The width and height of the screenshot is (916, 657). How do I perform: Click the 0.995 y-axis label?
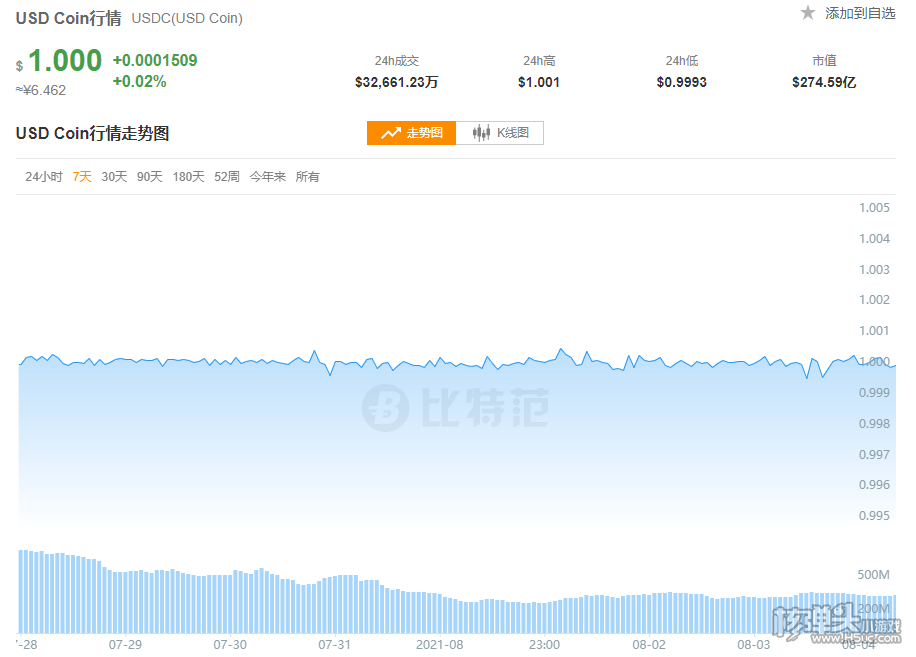pyautogui.click(x=874, y=516)
